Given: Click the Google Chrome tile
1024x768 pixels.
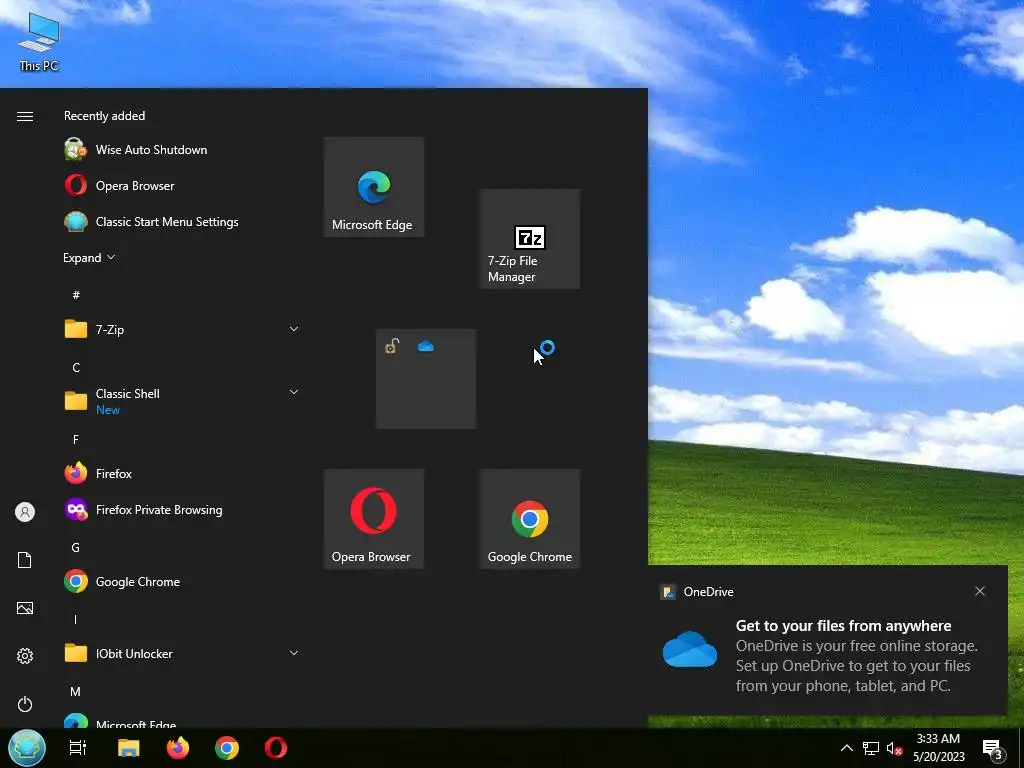Looking at the screenshot, I should coord(530,519).
